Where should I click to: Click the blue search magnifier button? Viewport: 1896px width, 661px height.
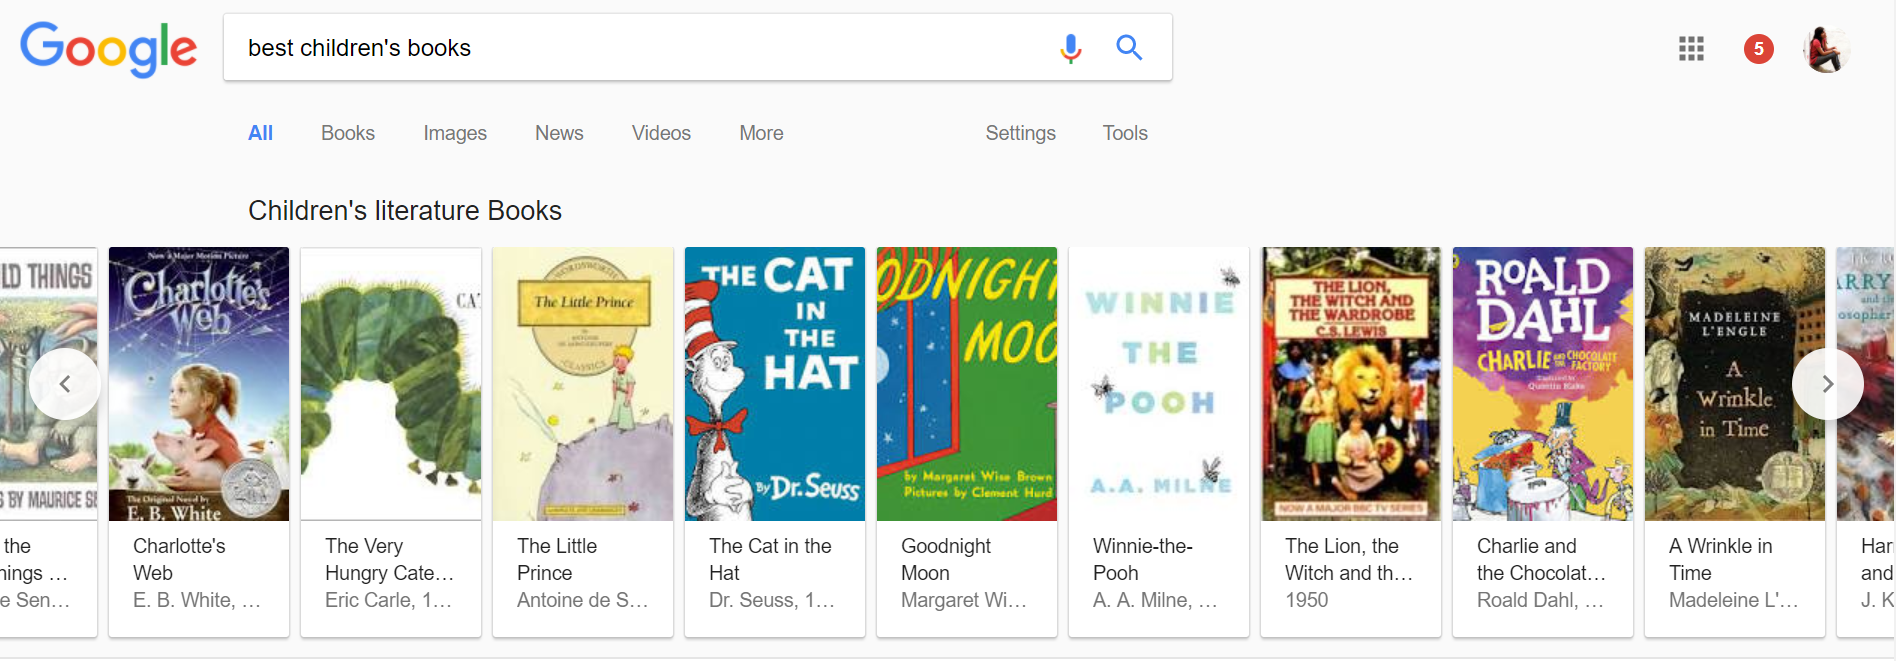click(x=1129, y=47)
